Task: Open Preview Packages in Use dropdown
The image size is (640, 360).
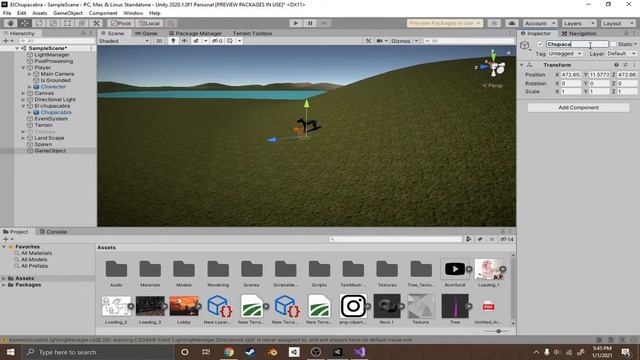Action: [444, 23]
